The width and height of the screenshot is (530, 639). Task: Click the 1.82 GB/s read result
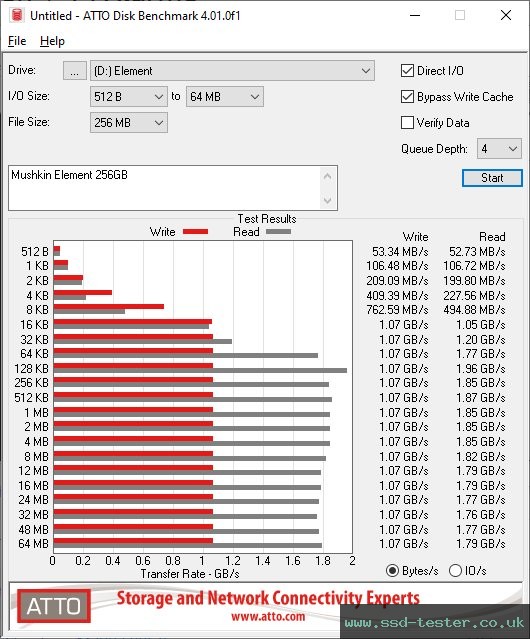481,457
